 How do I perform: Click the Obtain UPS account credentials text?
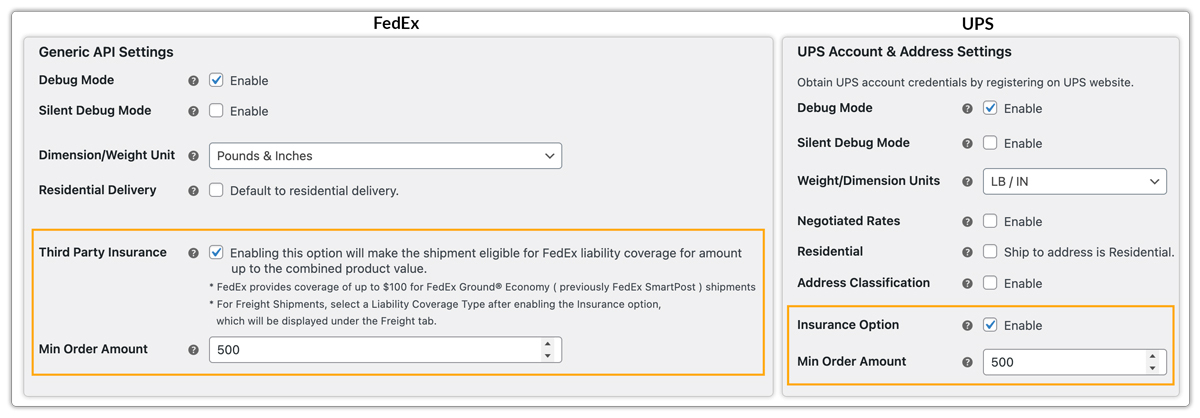pyautogui.click(x=965, y=82)
